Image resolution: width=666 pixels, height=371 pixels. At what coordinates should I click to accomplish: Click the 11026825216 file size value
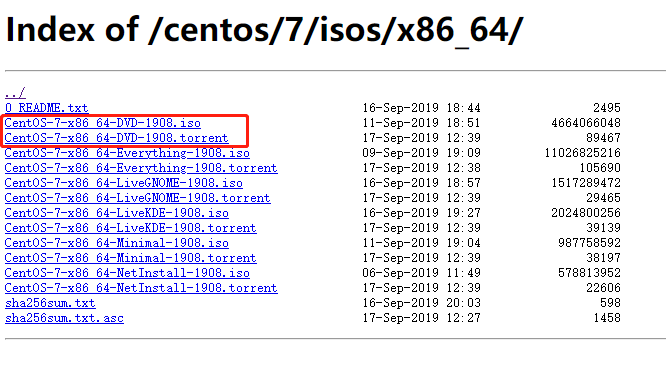click(582, 153)
